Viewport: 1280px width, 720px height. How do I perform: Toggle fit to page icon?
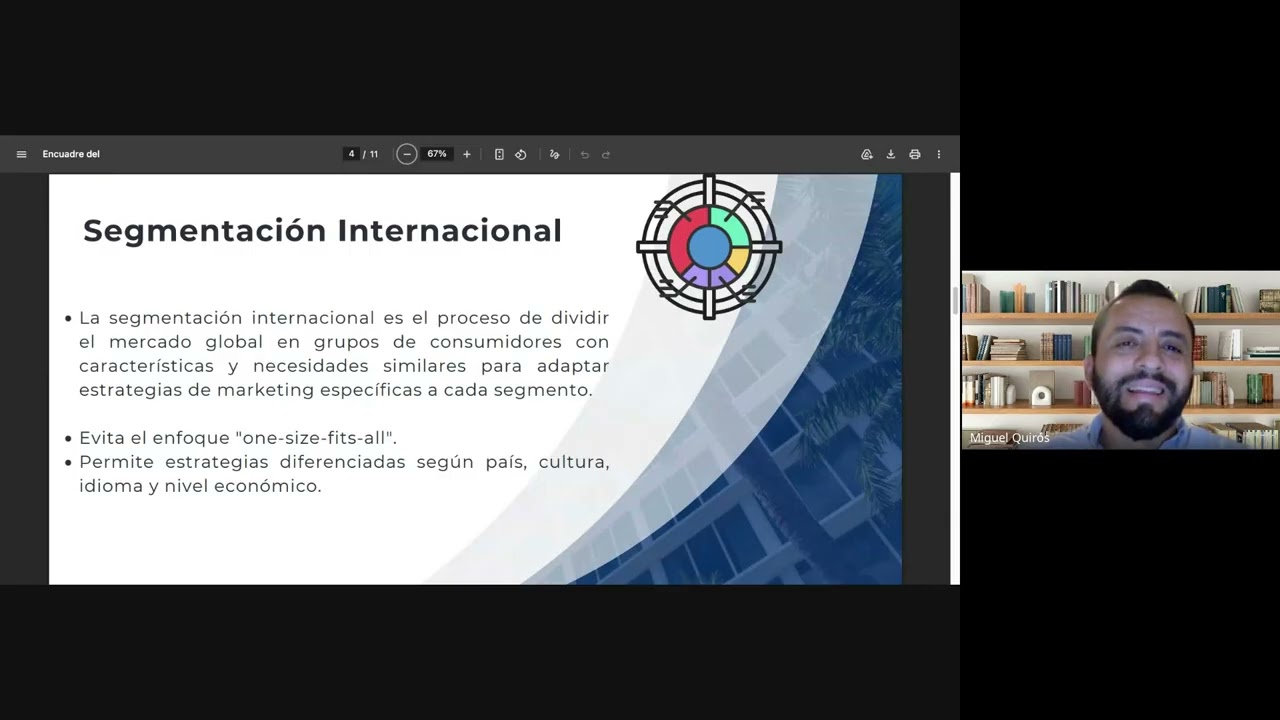(x=499, y=154)
